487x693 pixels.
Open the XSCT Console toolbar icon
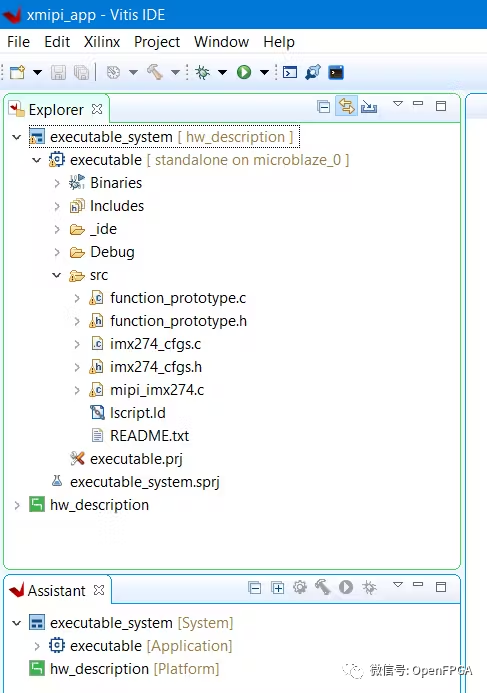(x=290, y=72)
